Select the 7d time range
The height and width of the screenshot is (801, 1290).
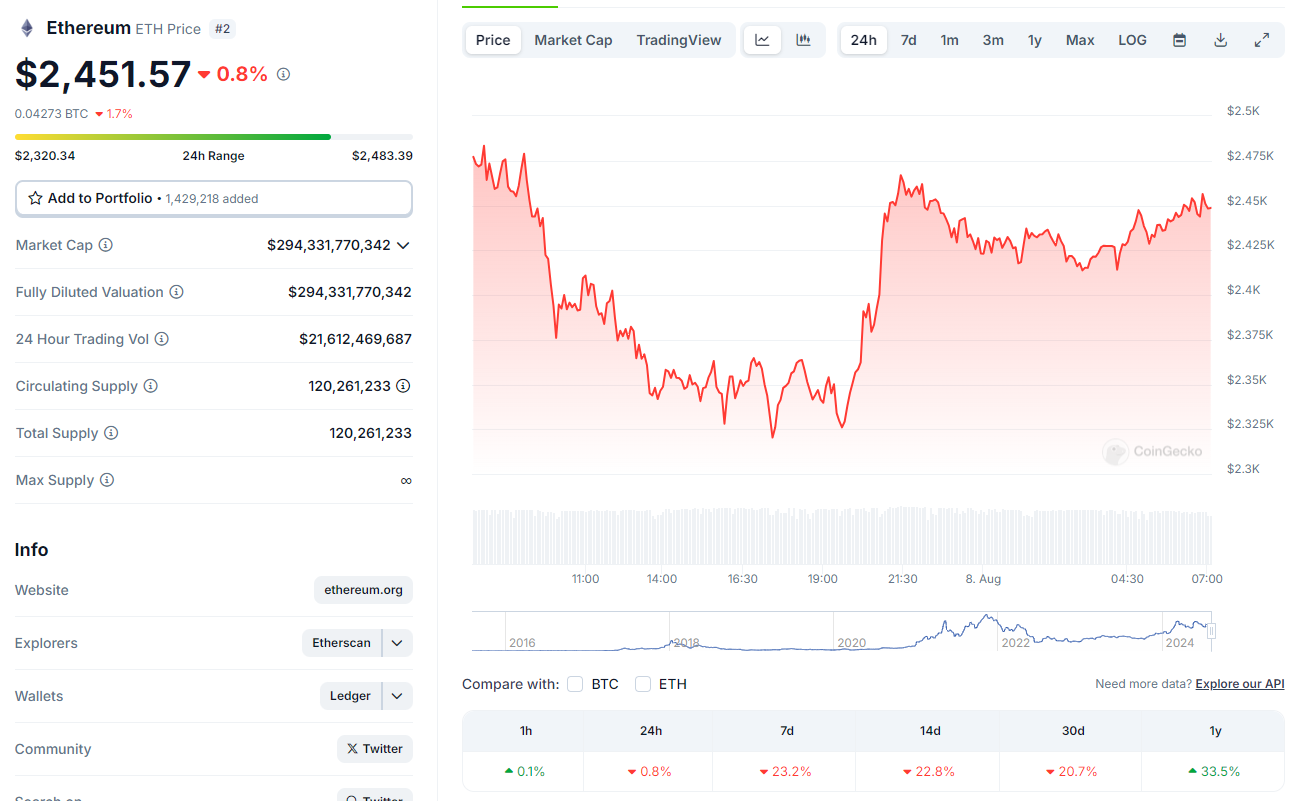(x=908, y=40)
